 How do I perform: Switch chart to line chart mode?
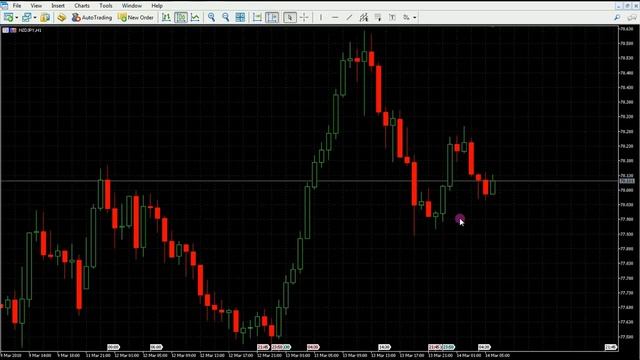point(196,17)
